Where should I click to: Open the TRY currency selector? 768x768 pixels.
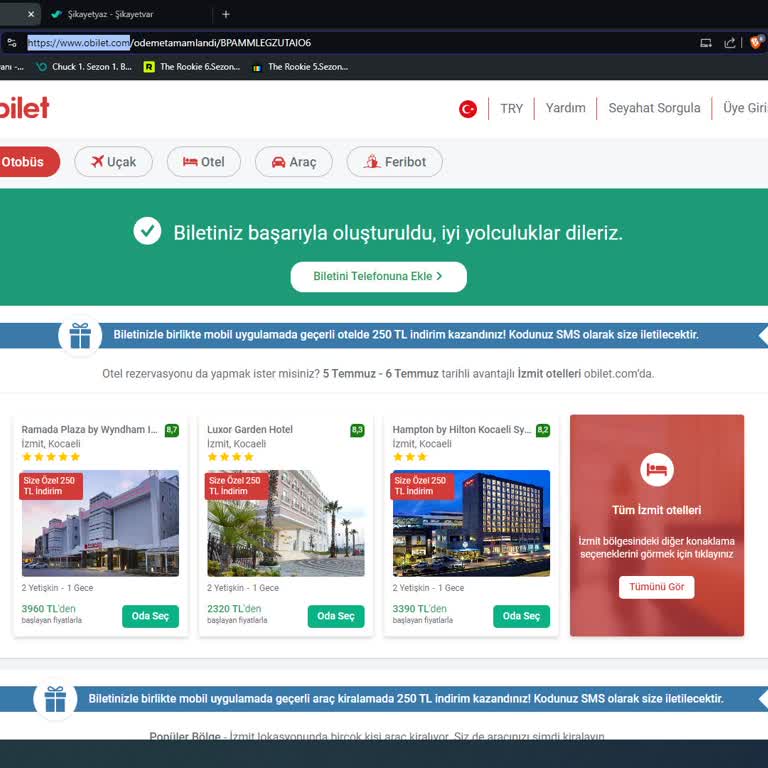pos(511,108)
